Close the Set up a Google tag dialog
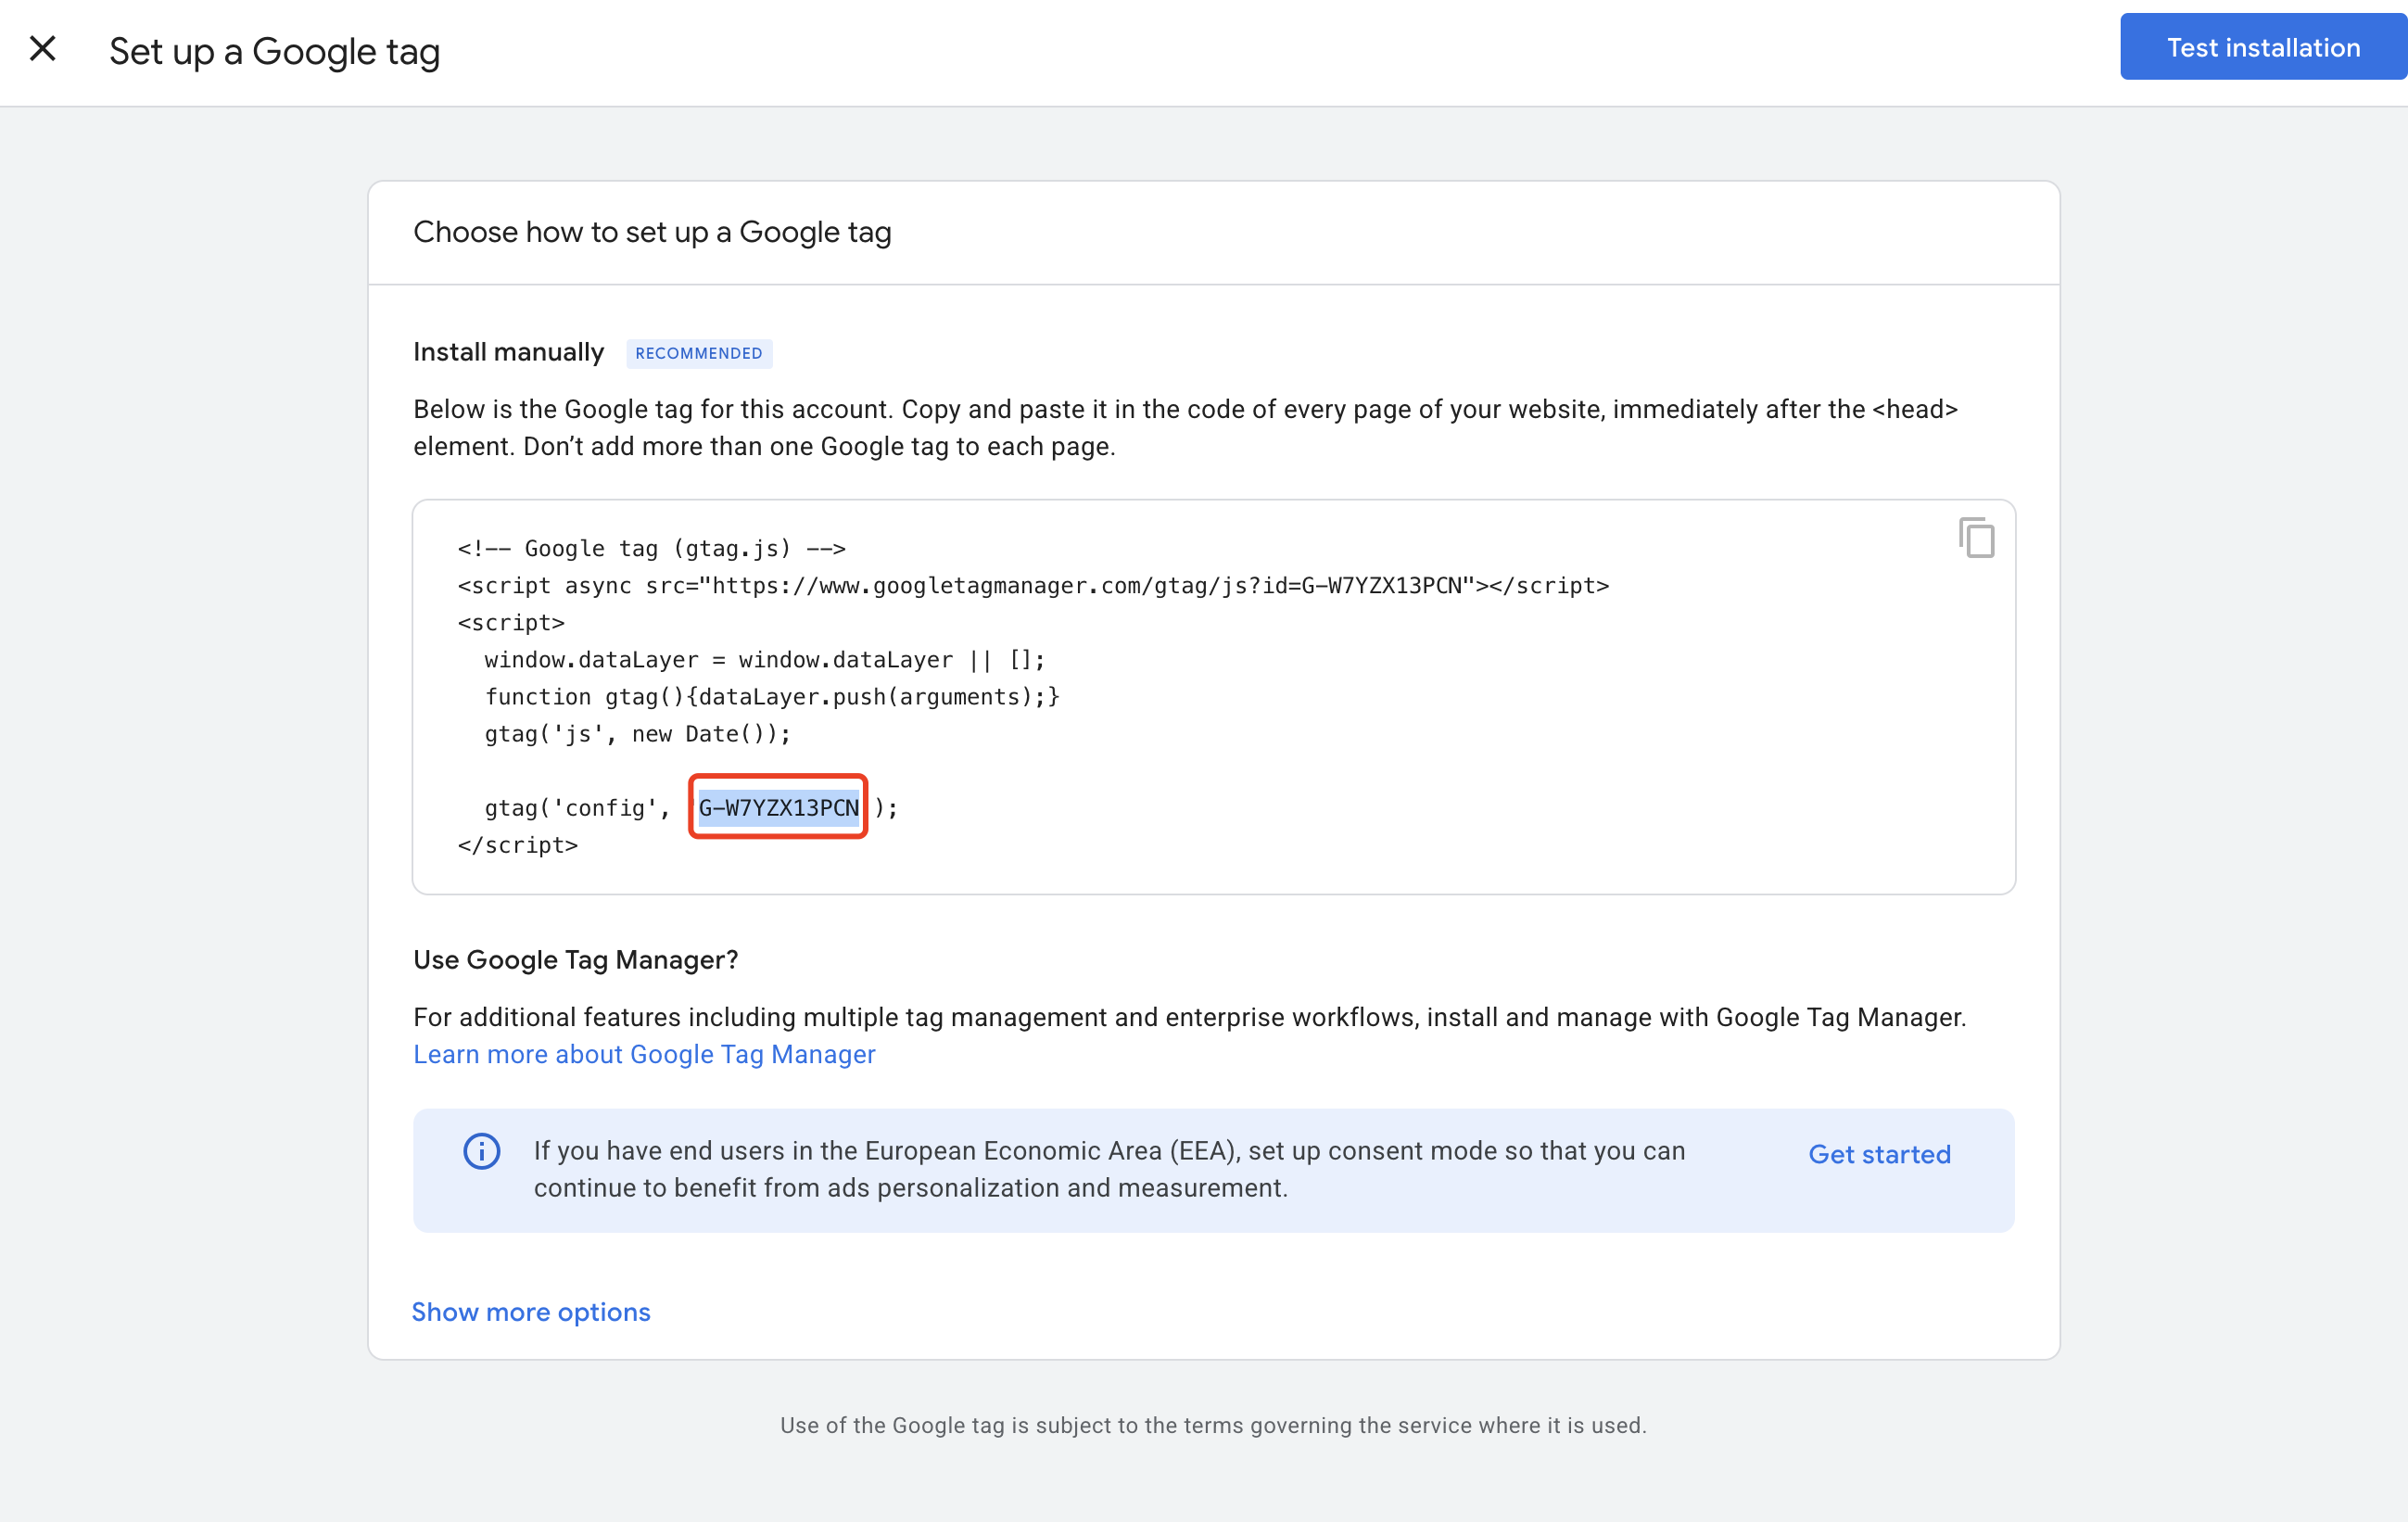The image size is (2408, 1522). (43, 48)
